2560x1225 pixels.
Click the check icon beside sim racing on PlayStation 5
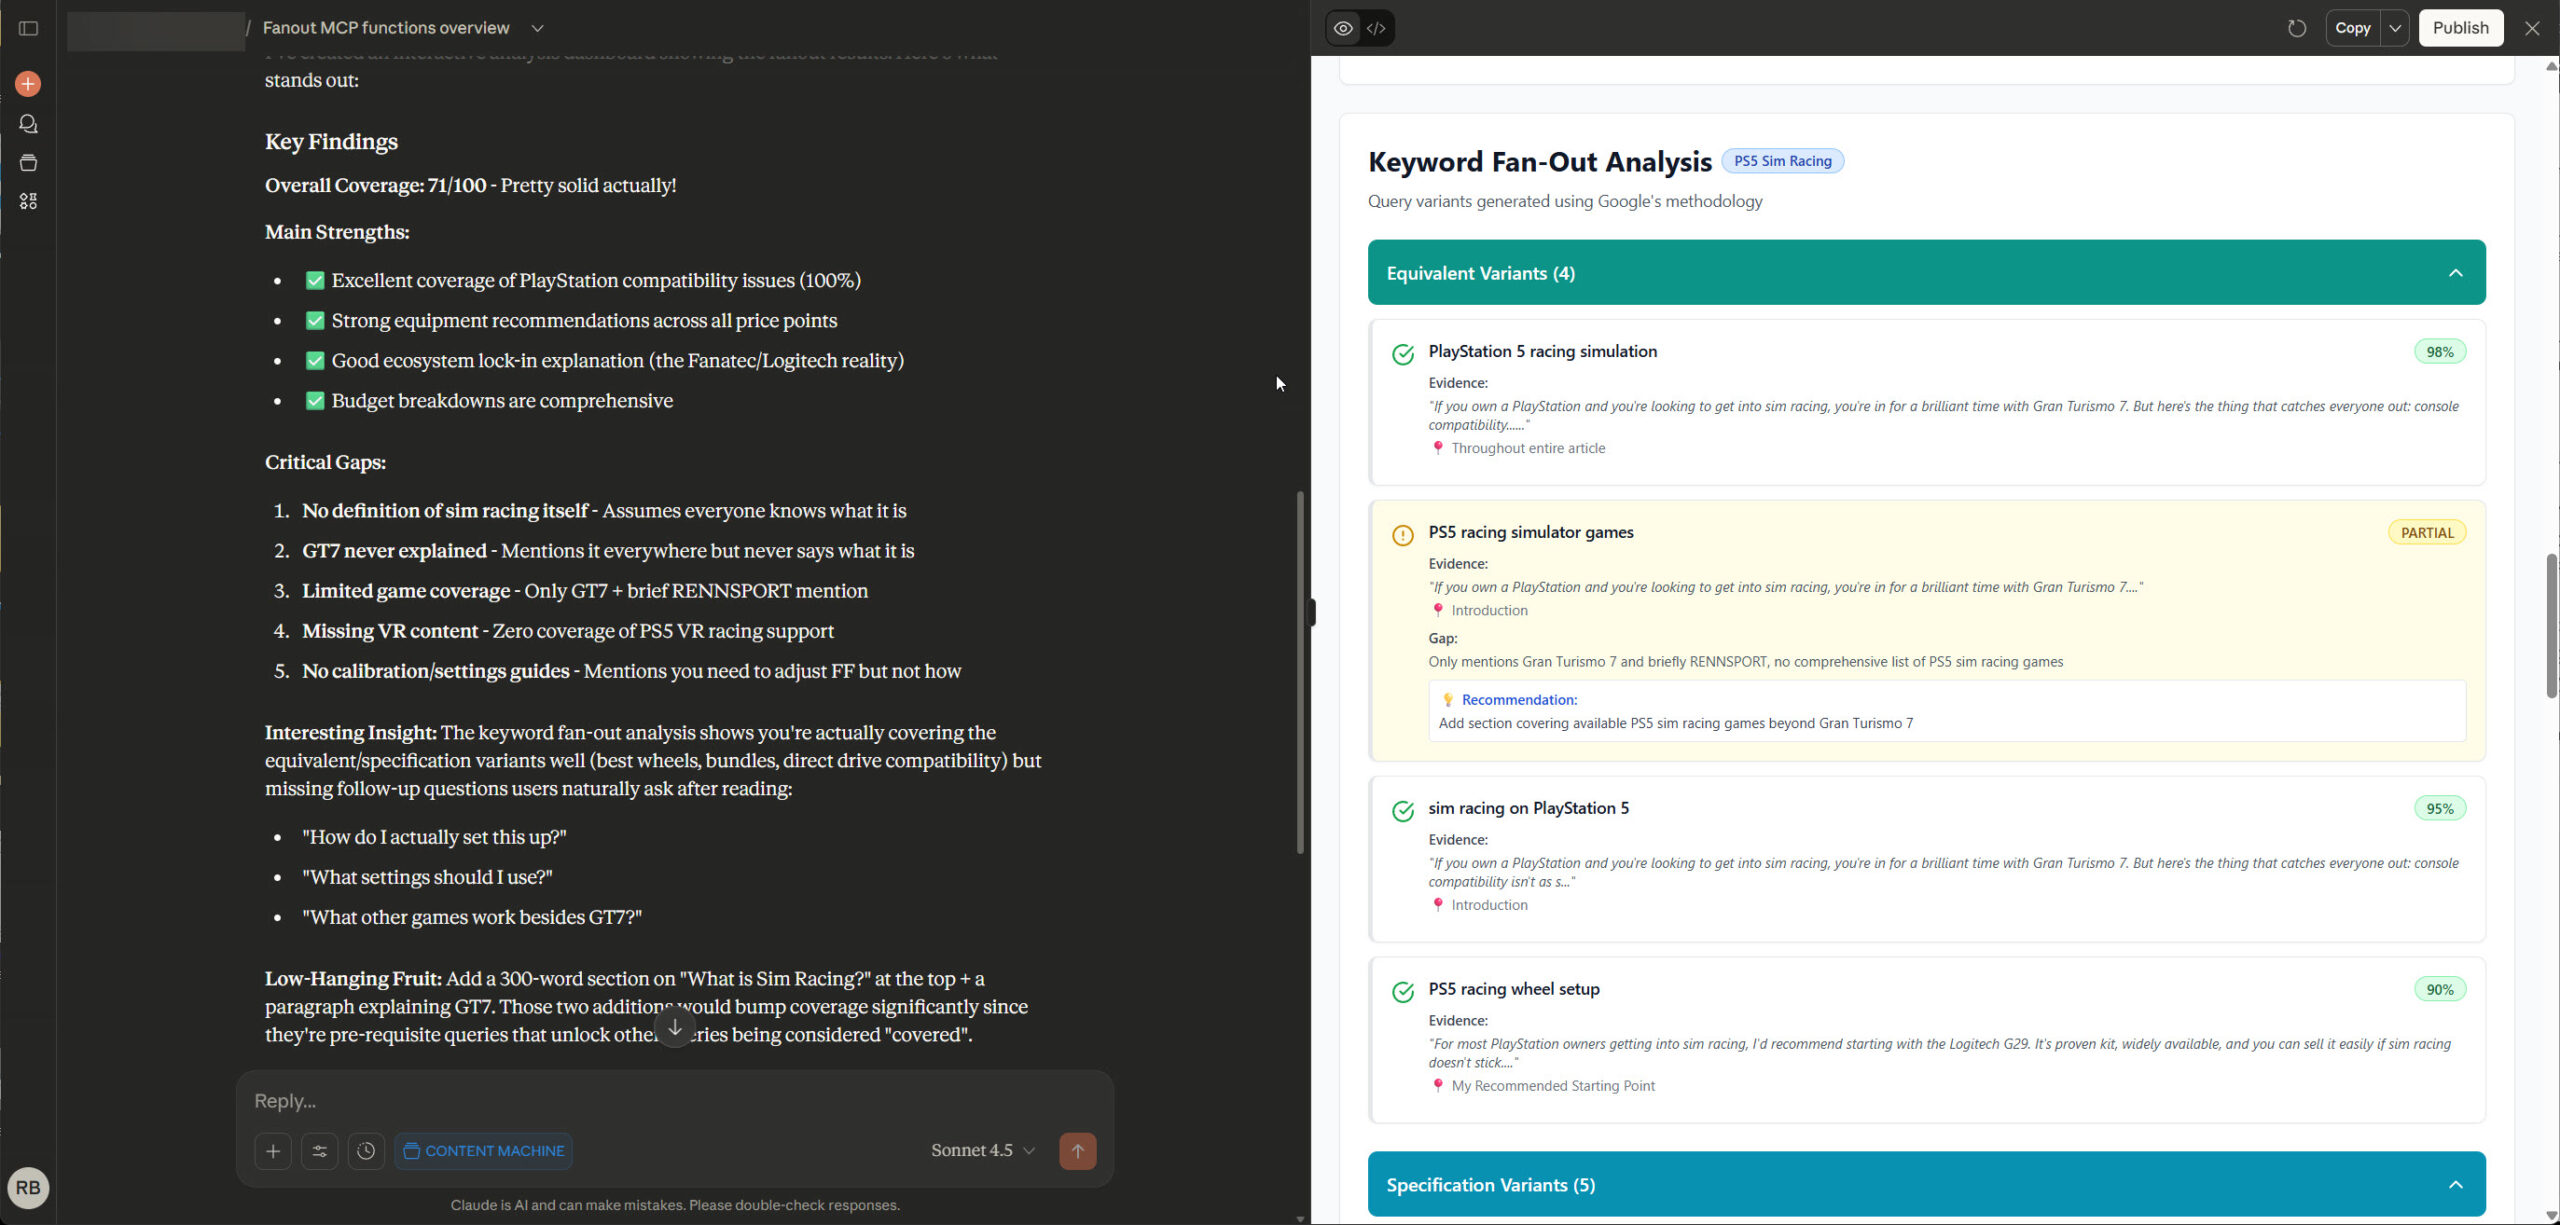coord(1403,811)
